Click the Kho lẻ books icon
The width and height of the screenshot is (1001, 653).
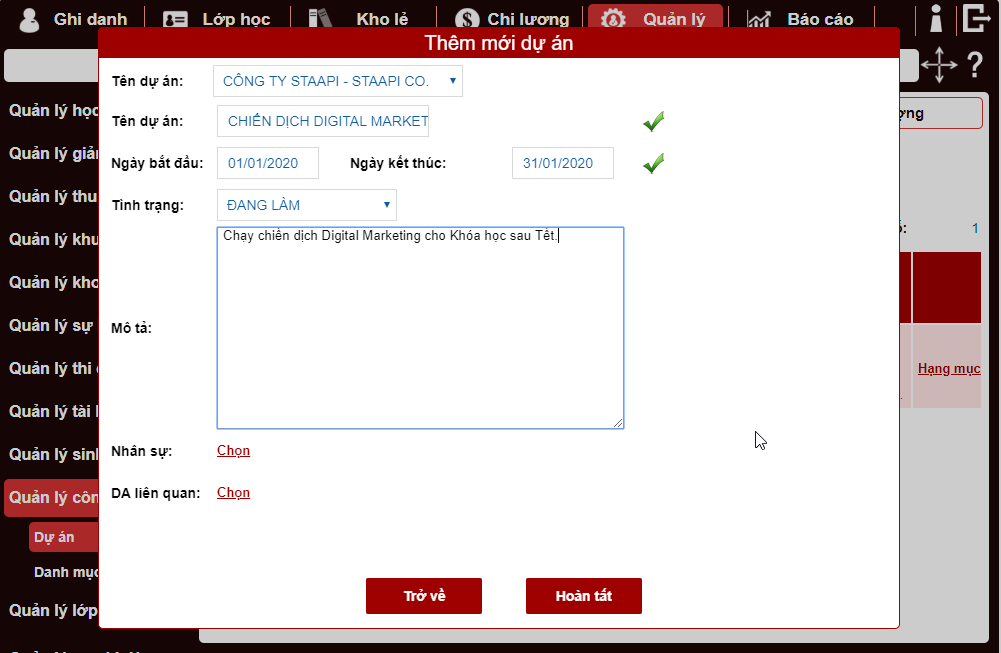319,18
